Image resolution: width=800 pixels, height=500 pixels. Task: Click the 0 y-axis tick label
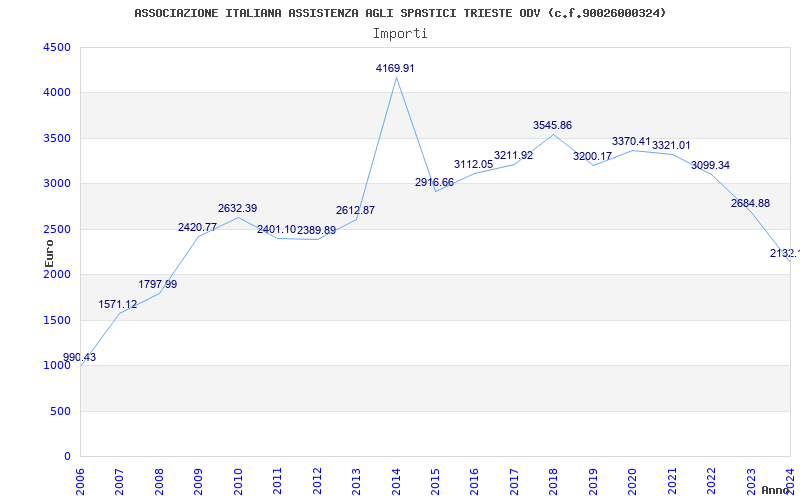[67, 457]
